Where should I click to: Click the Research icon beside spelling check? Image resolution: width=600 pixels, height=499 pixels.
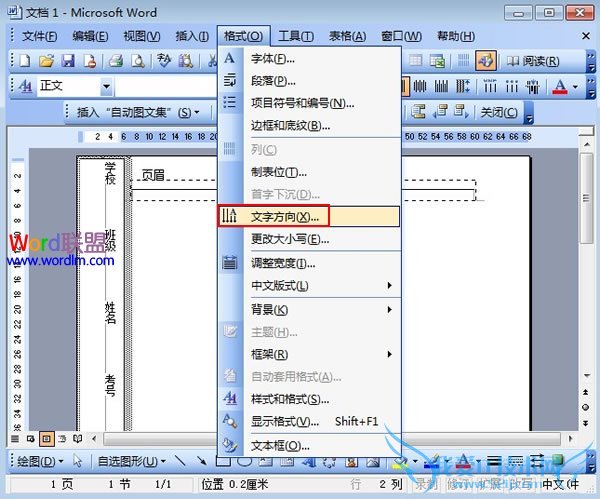click(186, 61)
